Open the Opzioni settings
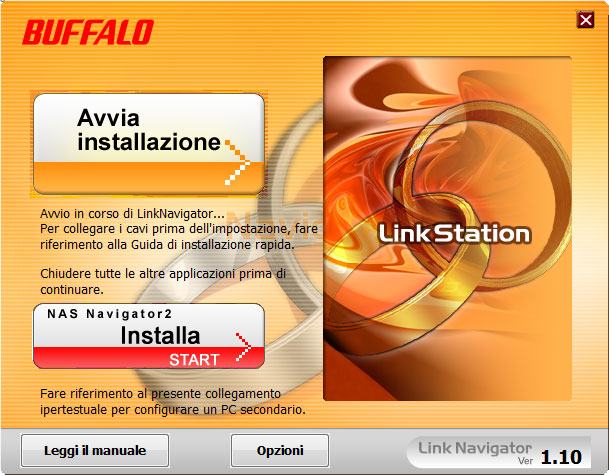The image size is (609, 475). coord(280,451)
